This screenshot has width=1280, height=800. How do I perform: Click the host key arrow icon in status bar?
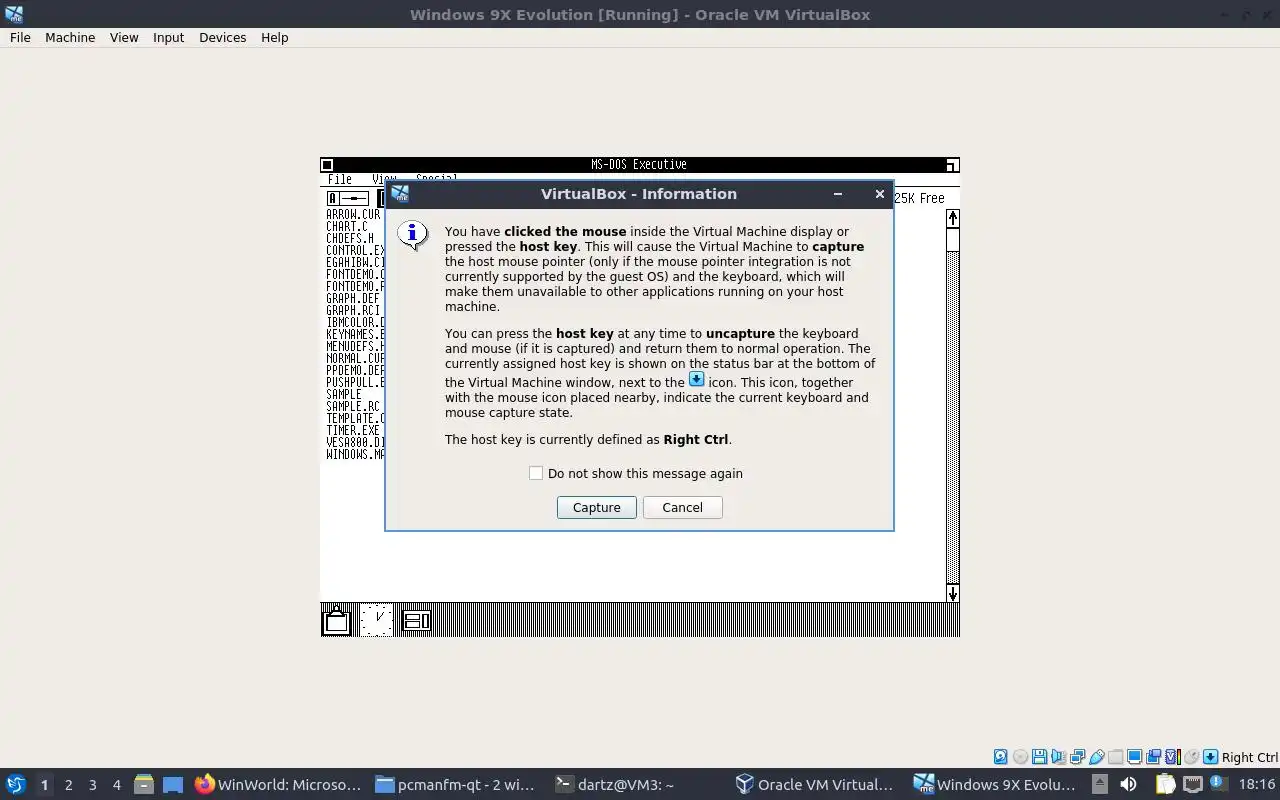1210,757
